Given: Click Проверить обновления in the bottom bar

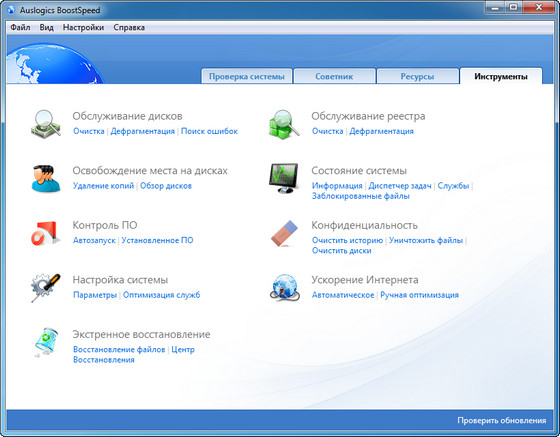Looking at the screenshot, I should 502,421.
